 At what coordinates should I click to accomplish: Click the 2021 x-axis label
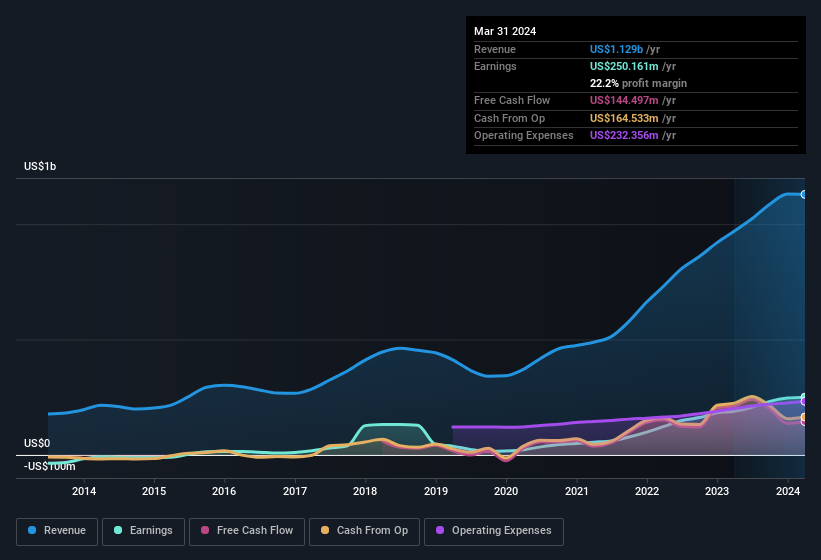coord(576,491)
